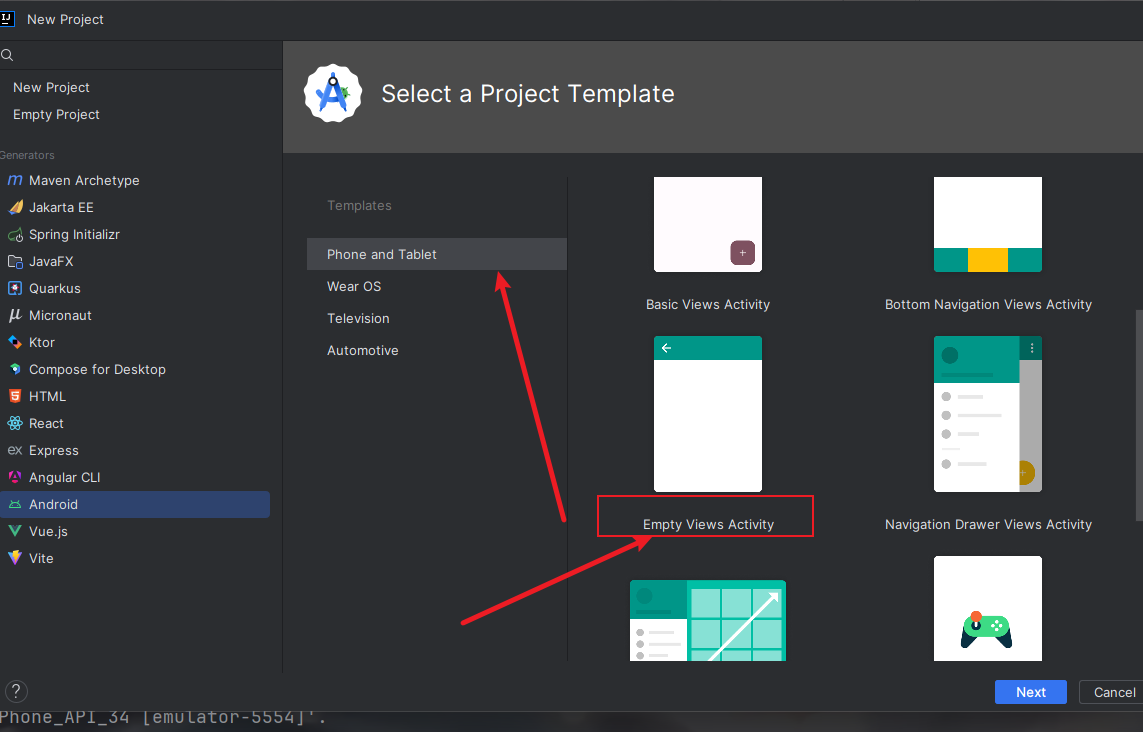Viewport: 1143px width, 732px height.
Task: Select the Phone and Tablet template category
Action: click(x=437, y=254)
